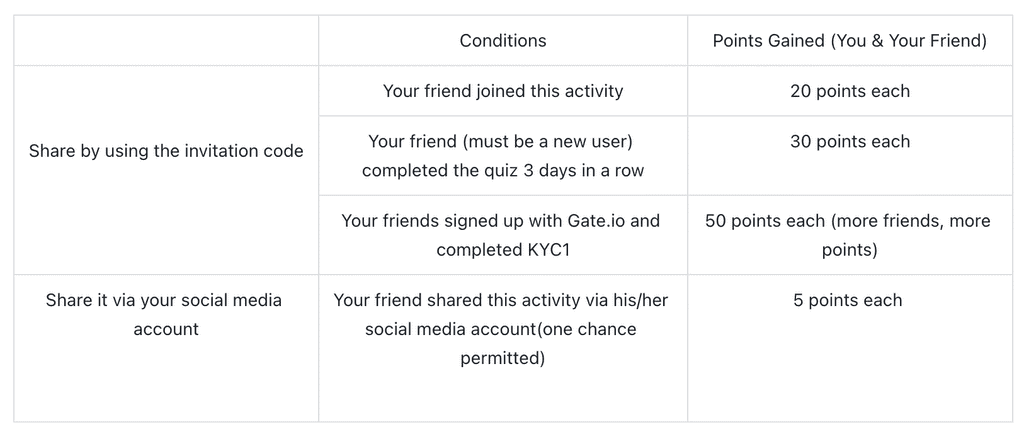Select "Share it via your social media account" cell

point(166,314)
